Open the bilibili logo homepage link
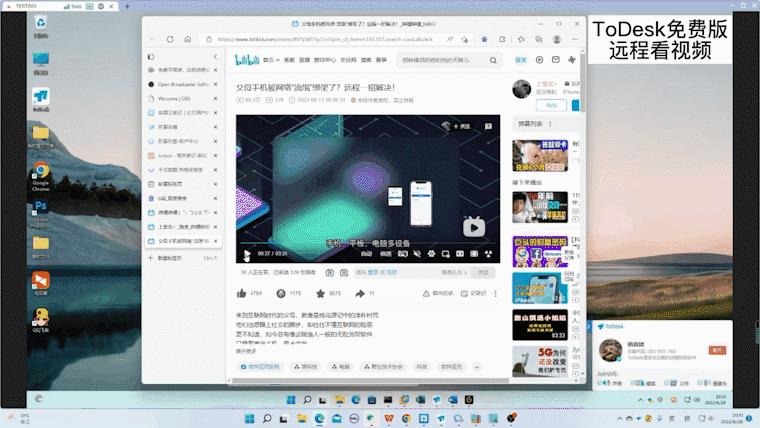Viewport: 760px width, 428px height. coord(247,60)
